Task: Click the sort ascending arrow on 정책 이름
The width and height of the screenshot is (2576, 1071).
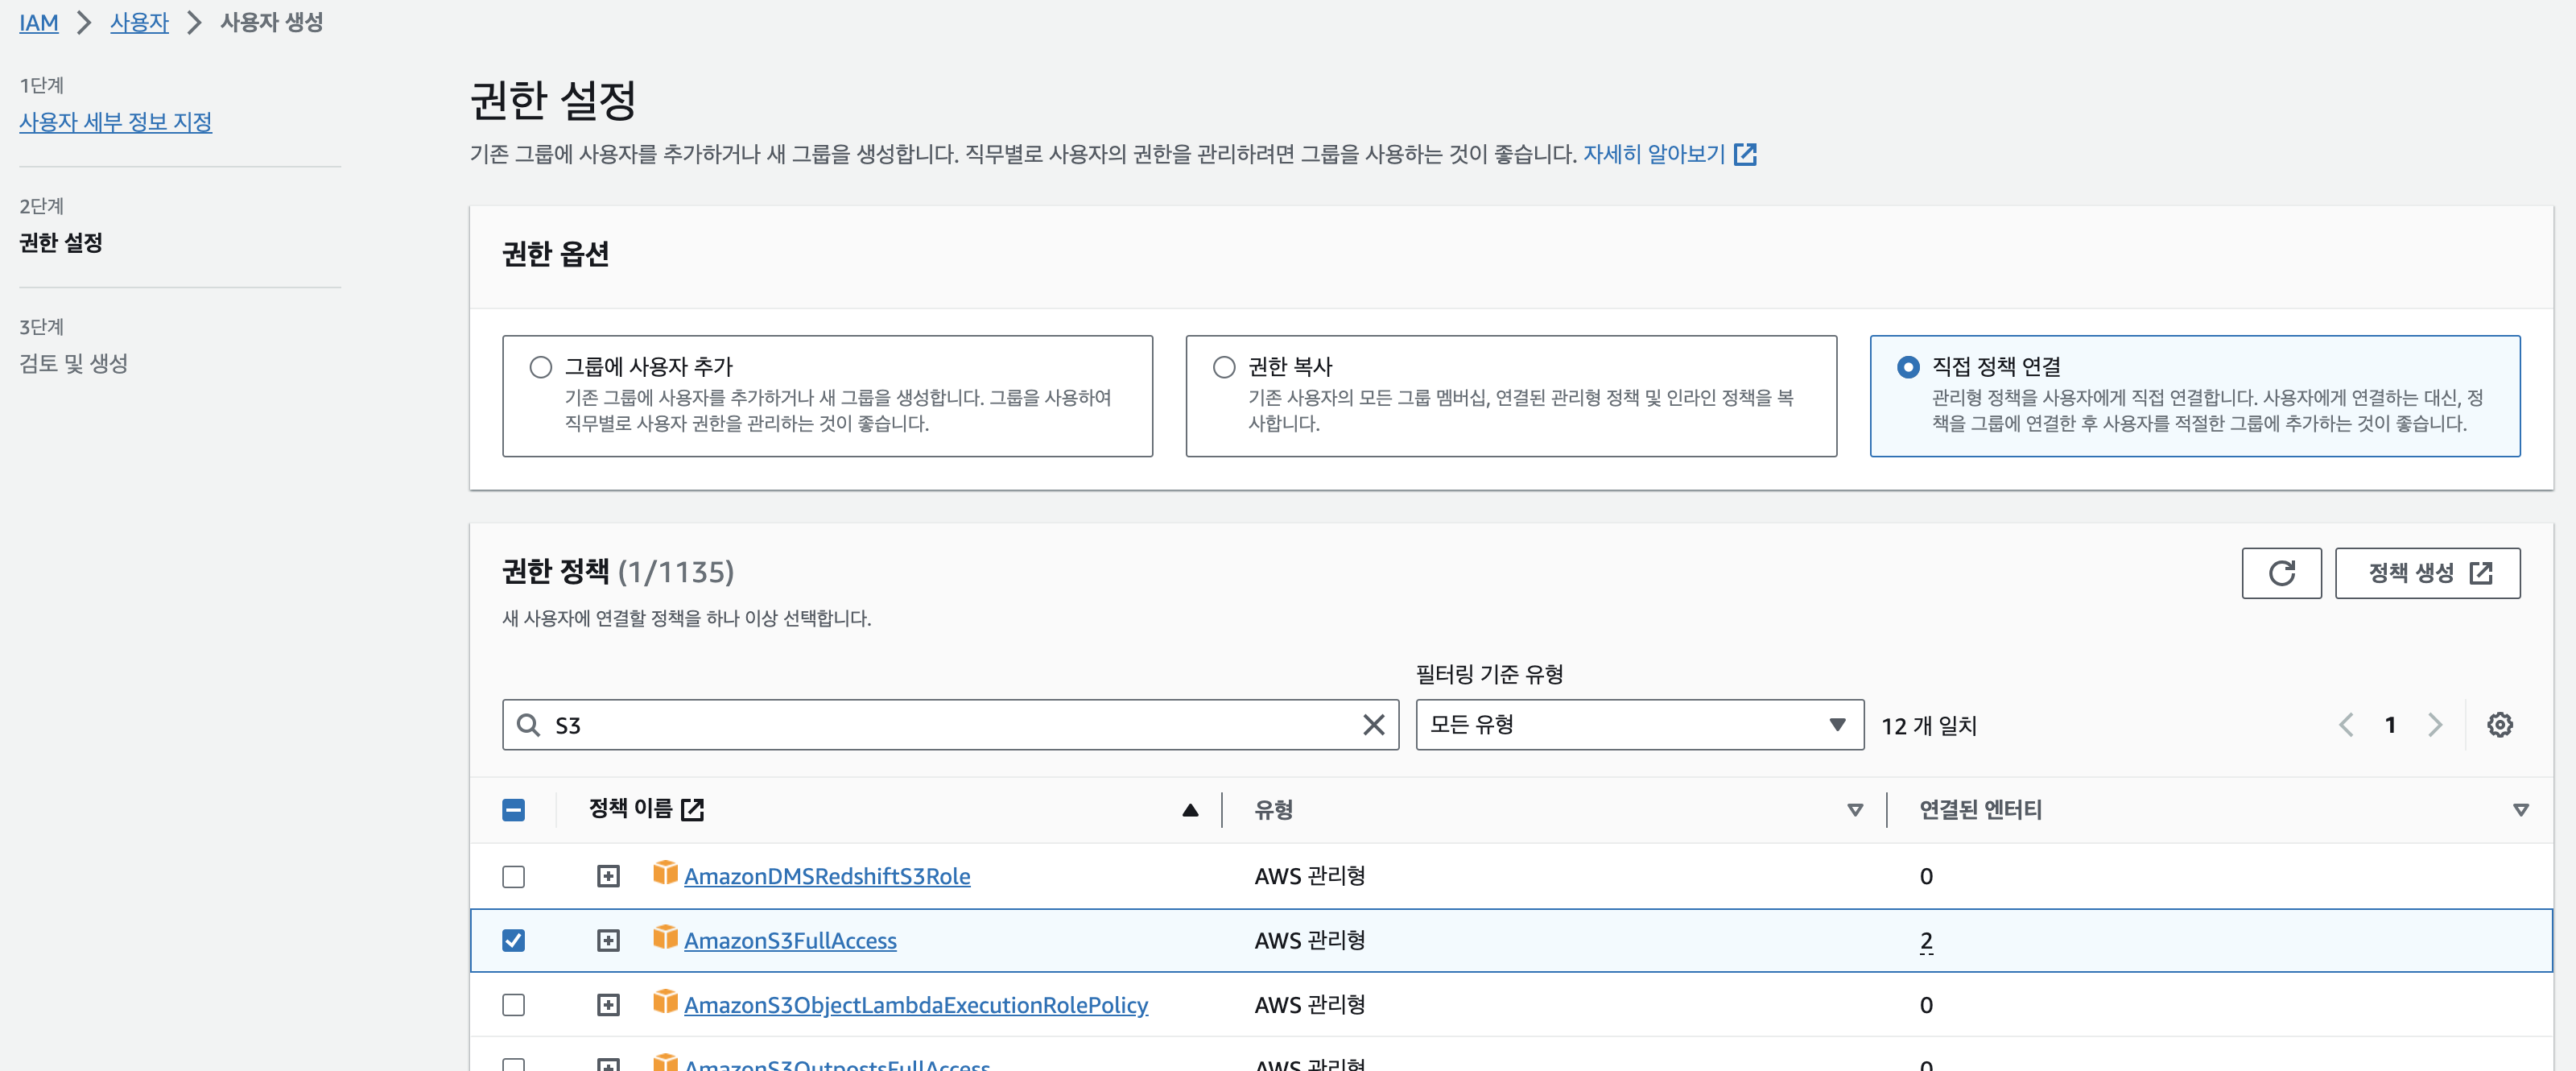Action: pos(1190,810)
